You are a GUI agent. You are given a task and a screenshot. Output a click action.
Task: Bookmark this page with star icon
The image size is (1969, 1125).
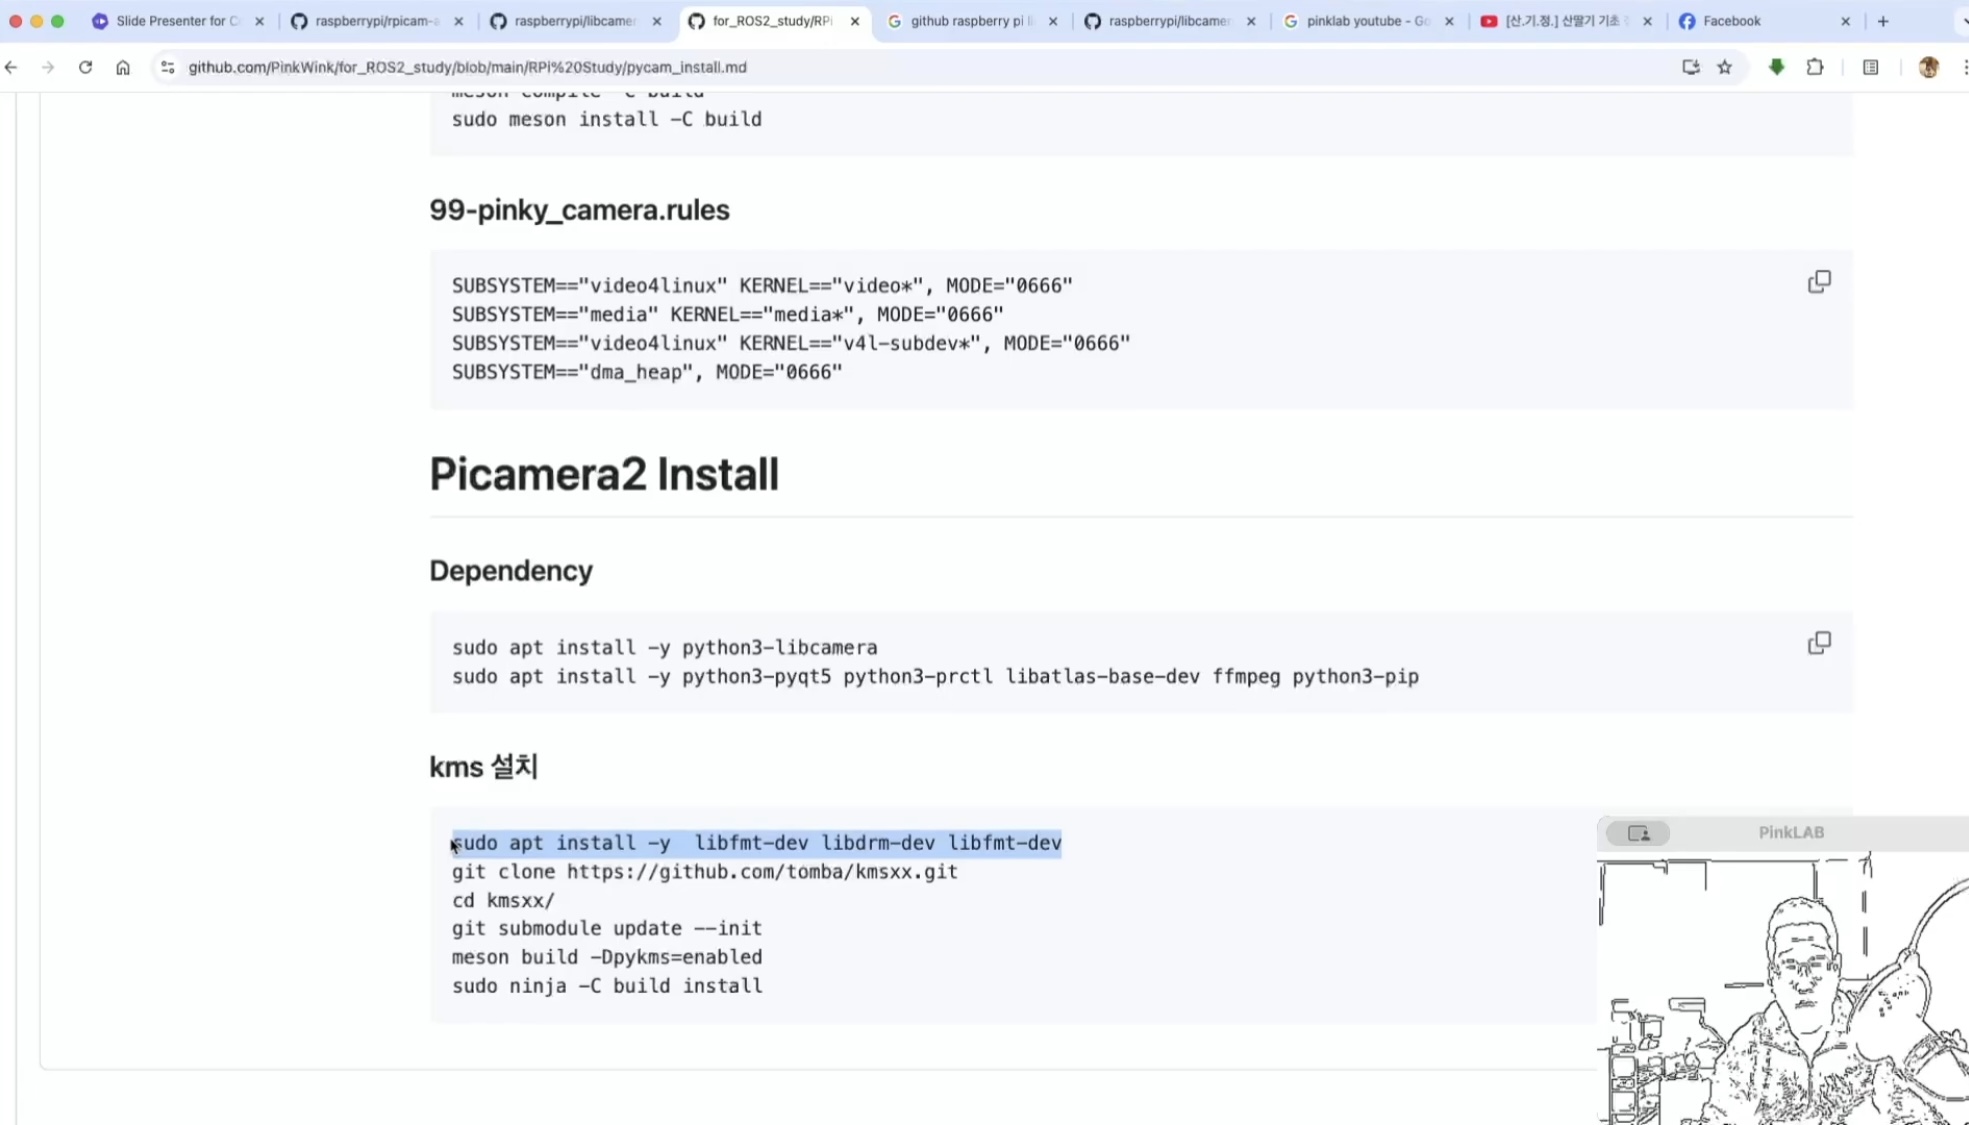click(x=1725, y=67)
